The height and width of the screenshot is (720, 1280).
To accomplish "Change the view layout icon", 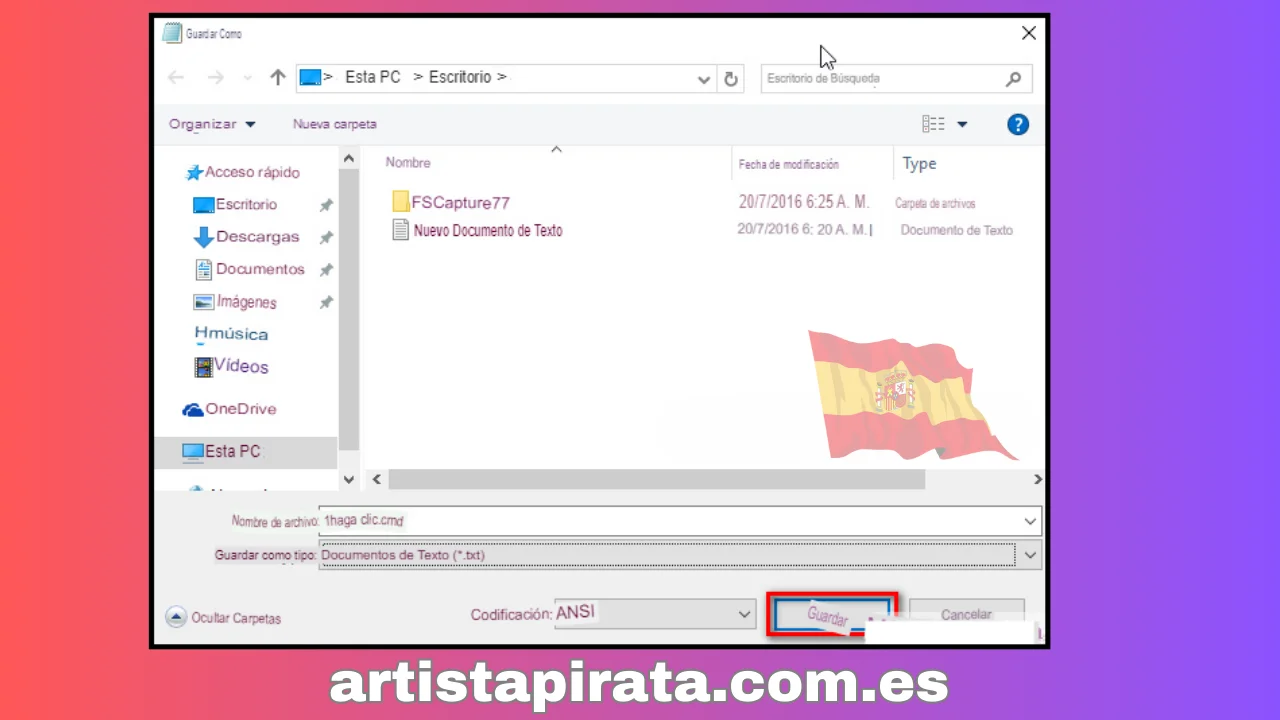I will tap(933, 124).
